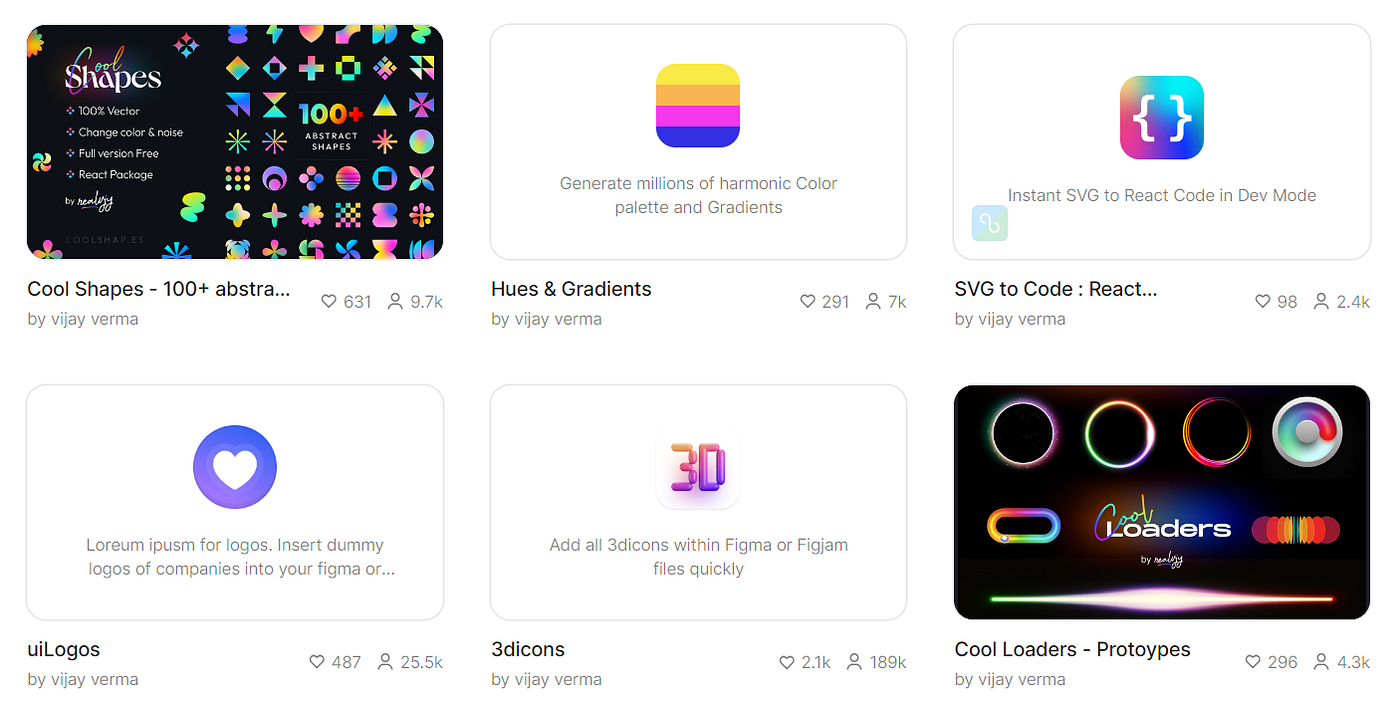
Task: Like the Cool Loaders file
Action: [1253, 662]
